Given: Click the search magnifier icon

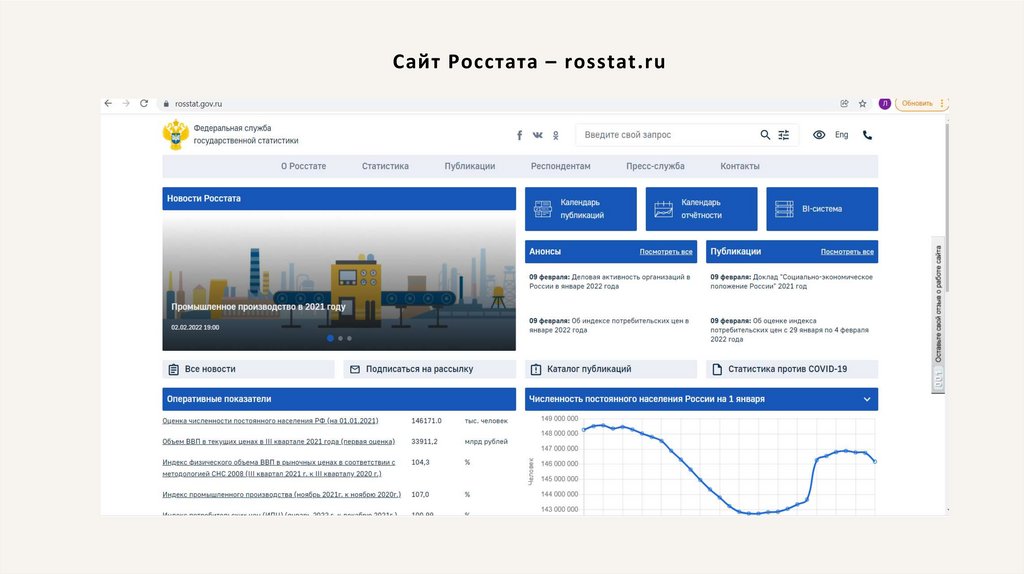Looking at the screenshot, I should point(765,135).
